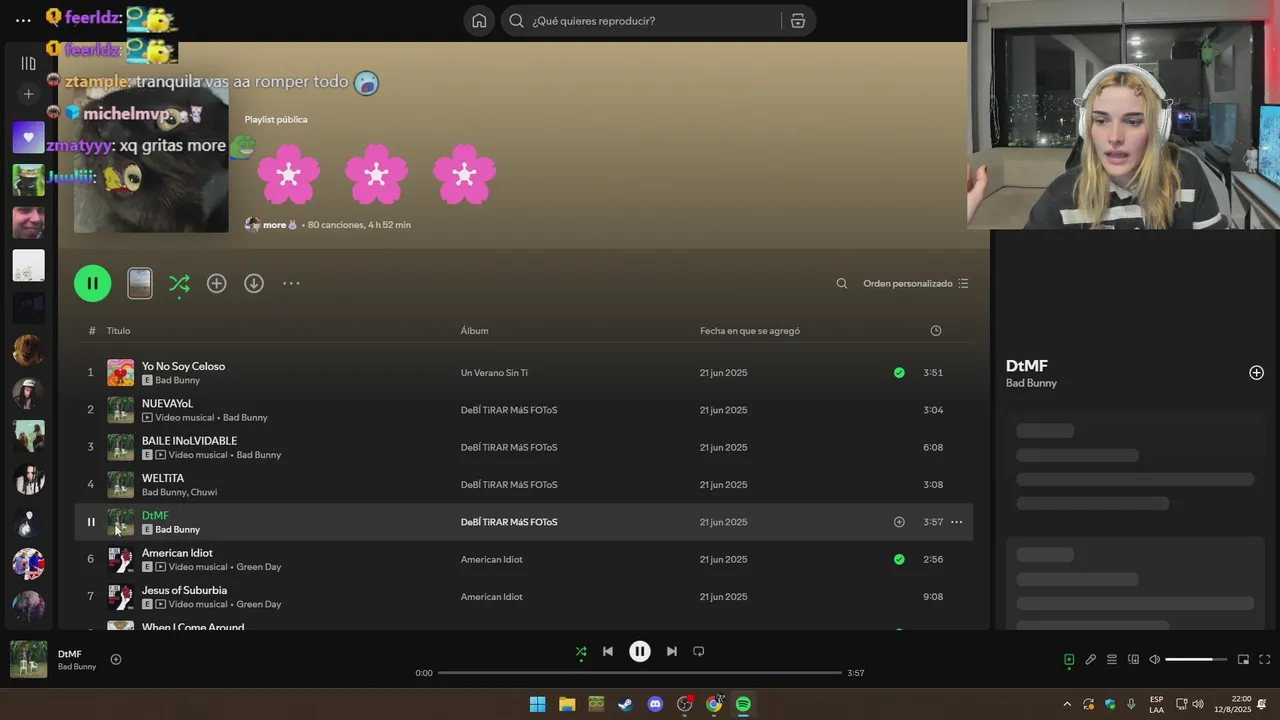The width and height of the screenshot is (1280, 720).
Task: Open the play queue icon
Action: pos(1112,659)
